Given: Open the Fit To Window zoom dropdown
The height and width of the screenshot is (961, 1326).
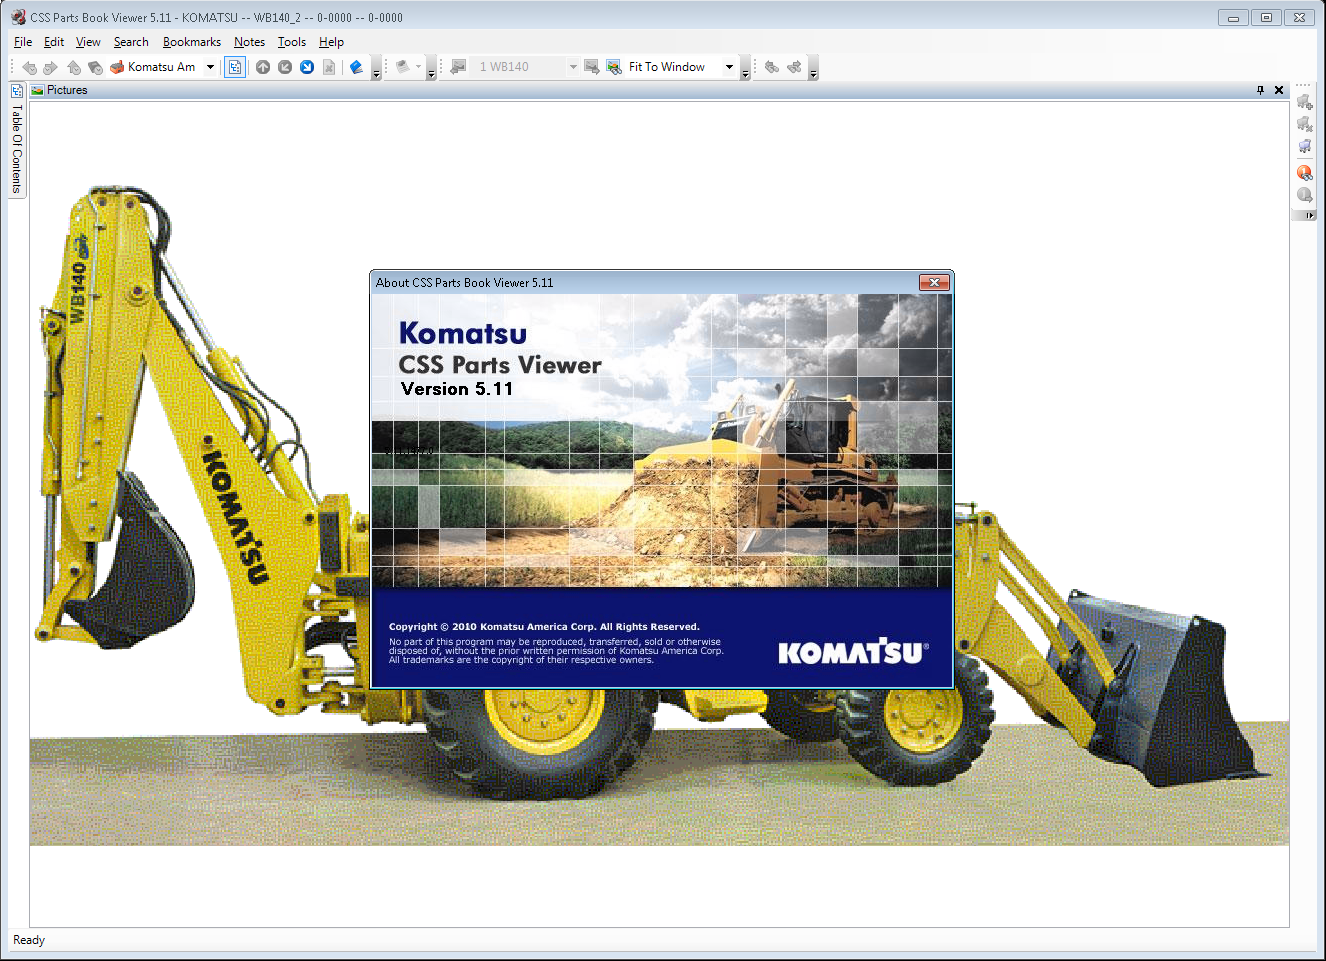Looking at the screenshot, I should 729,67.
